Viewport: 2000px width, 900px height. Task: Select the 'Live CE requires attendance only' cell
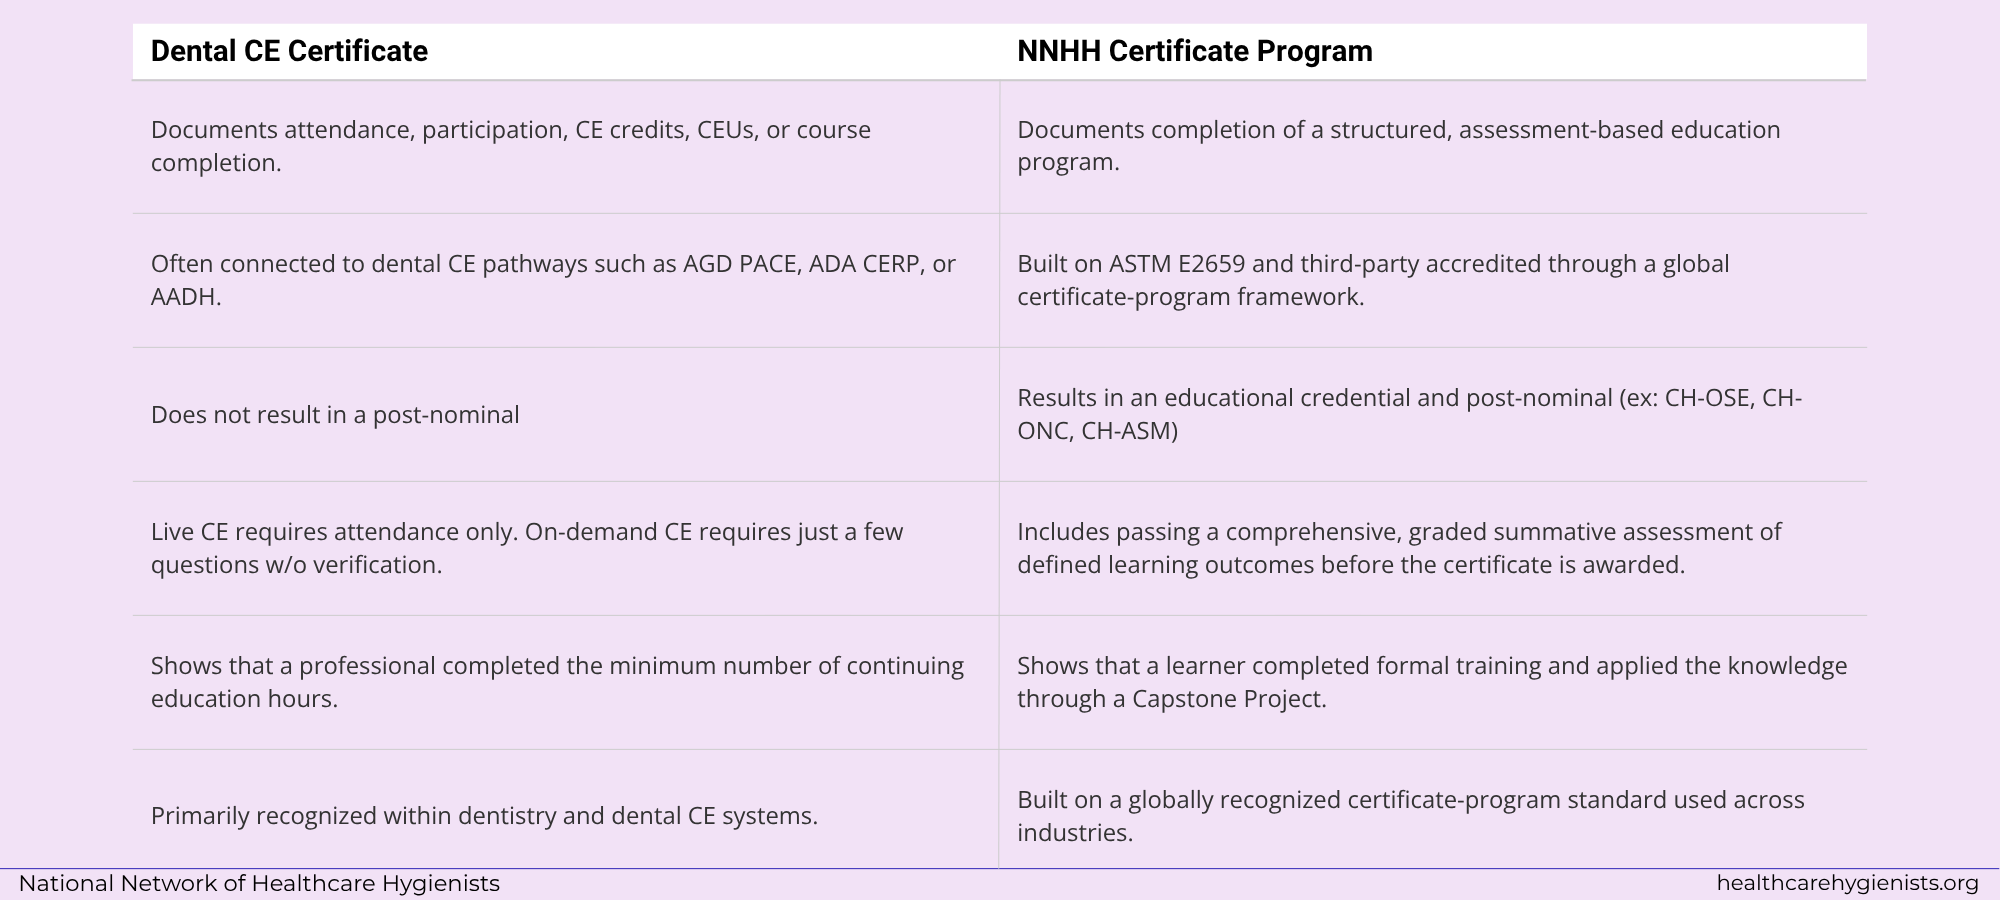(x=566, y=548)
